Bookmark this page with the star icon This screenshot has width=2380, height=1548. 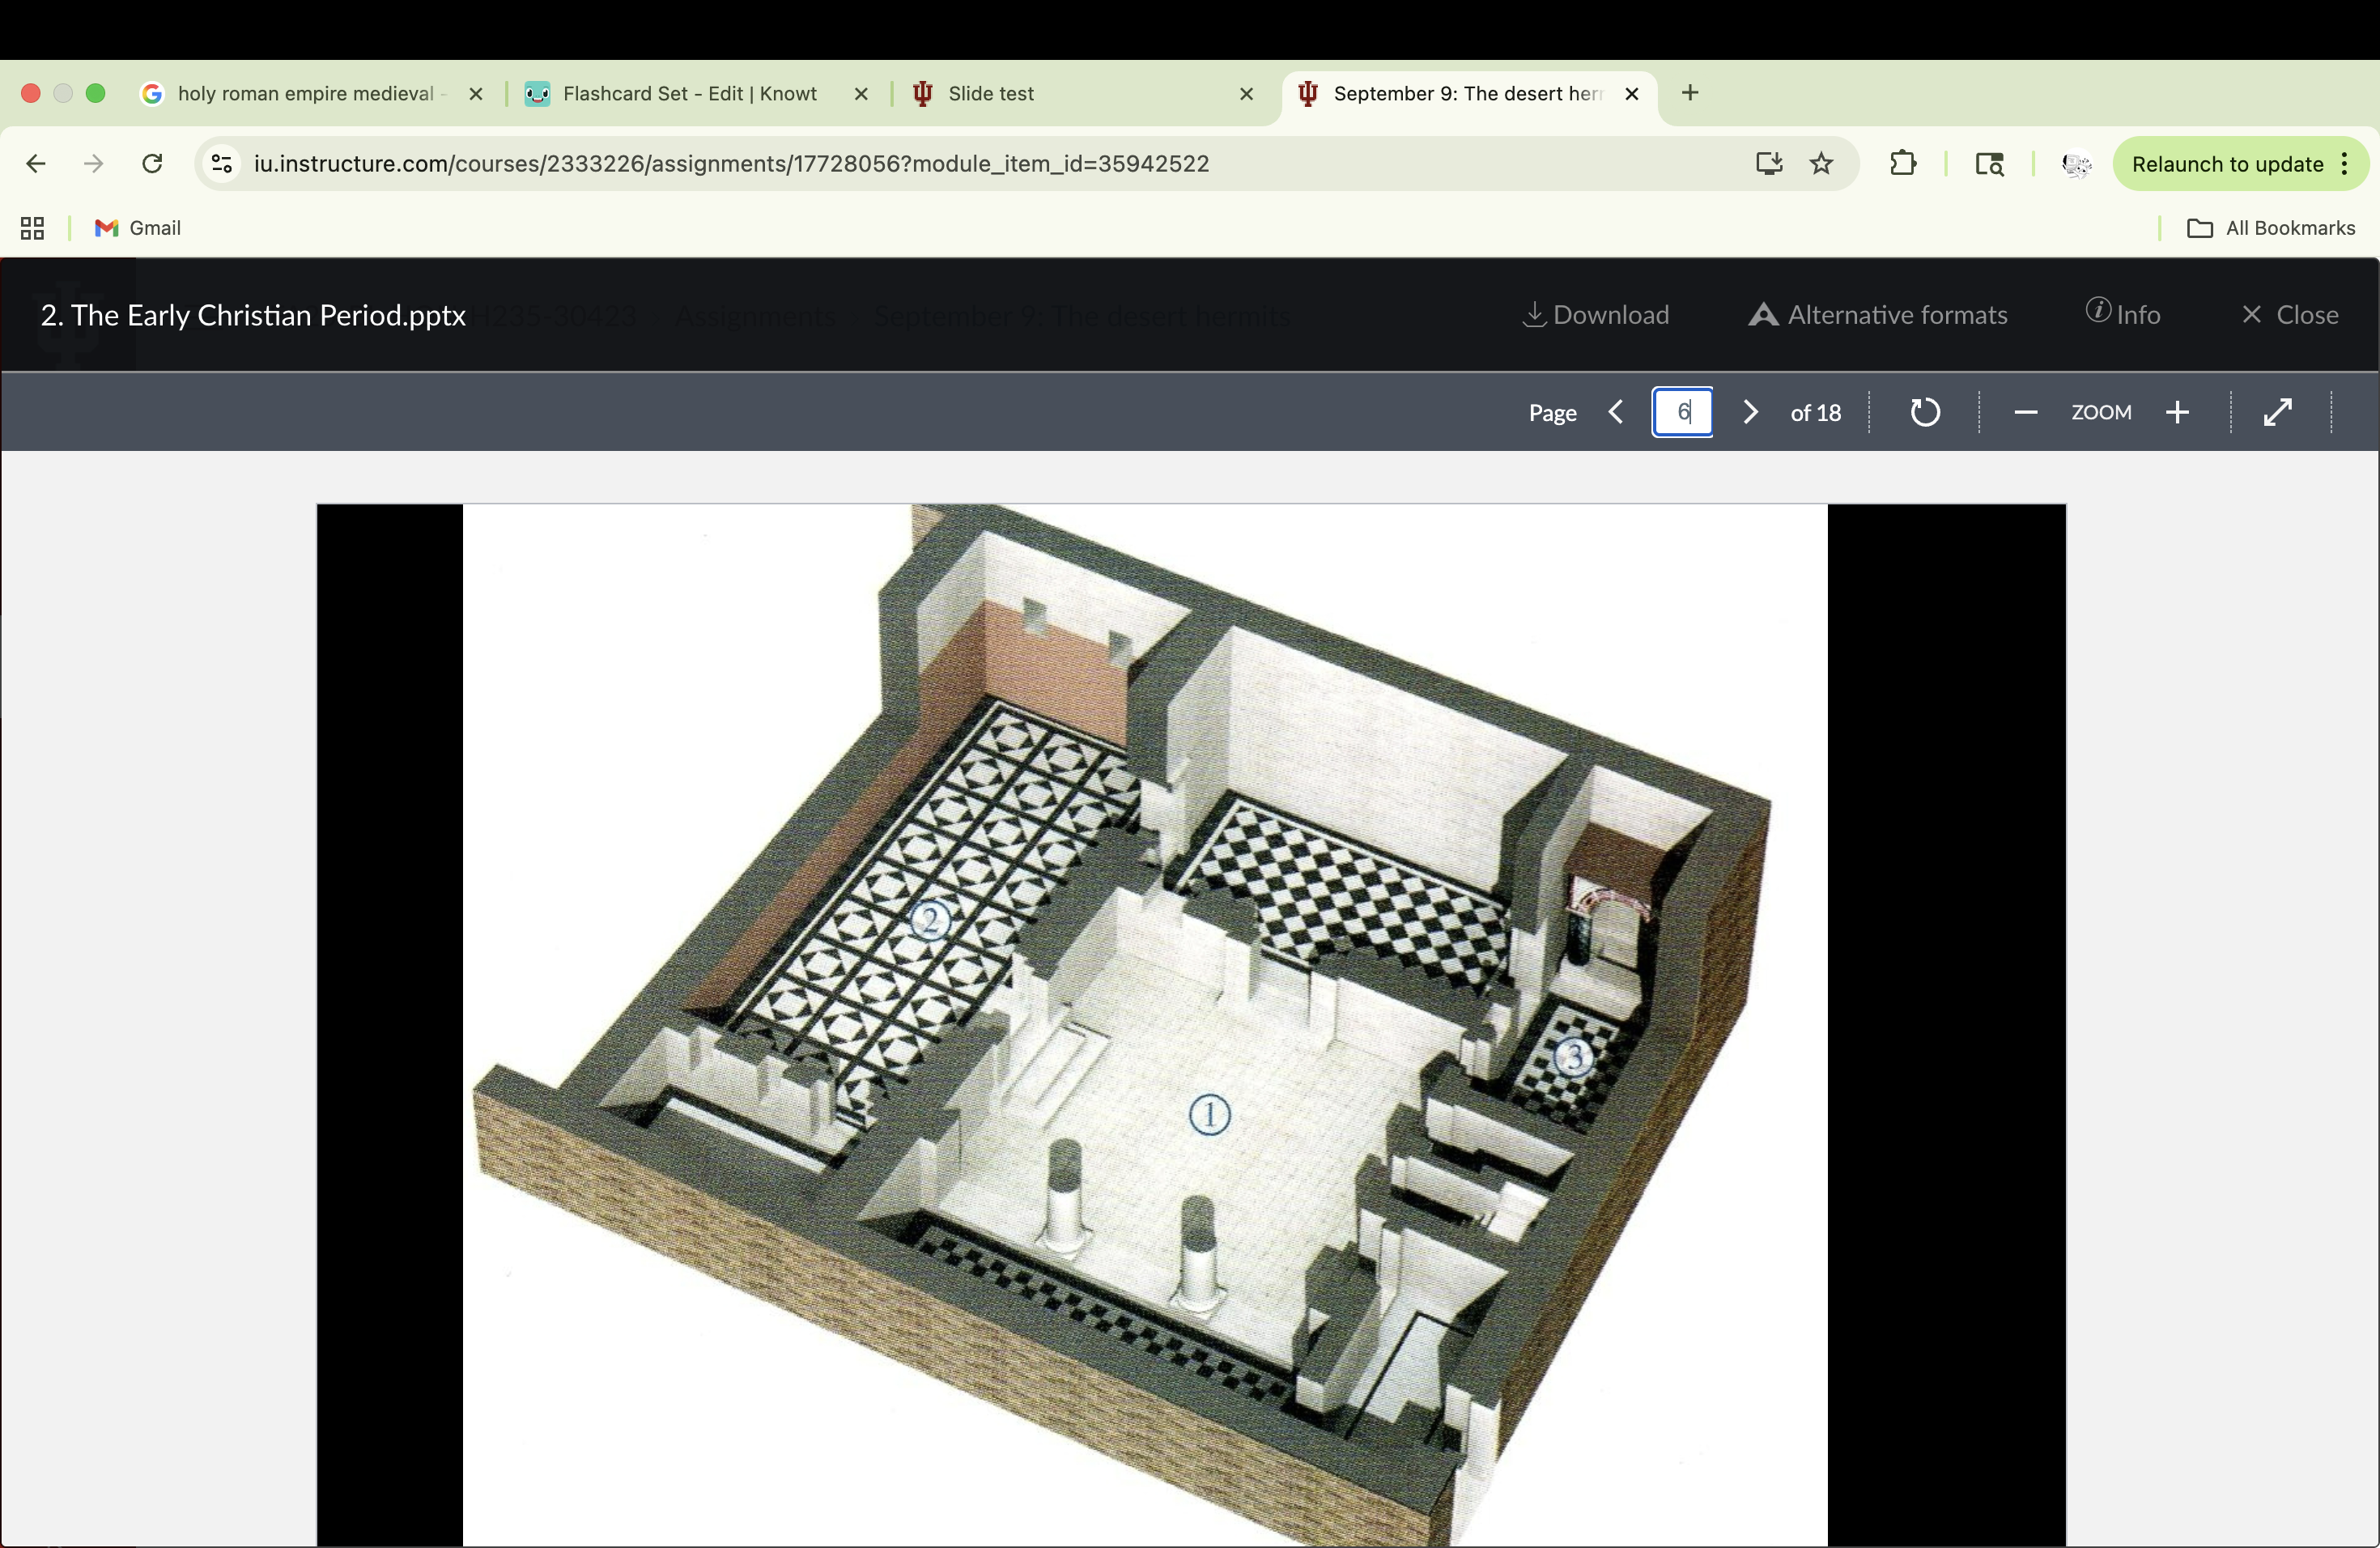1821,164
